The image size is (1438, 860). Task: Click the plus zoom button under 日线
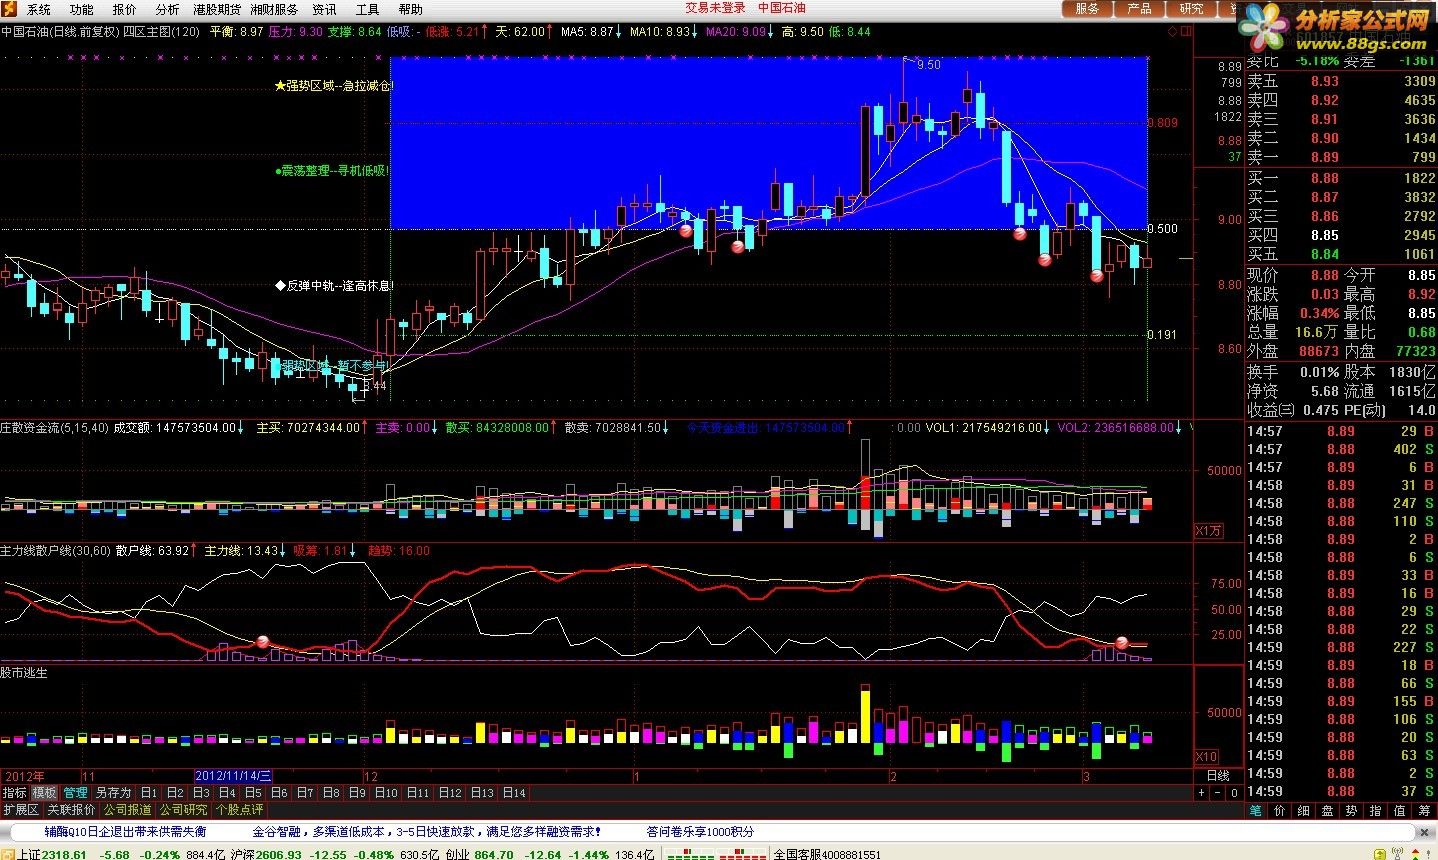[1201, 792]
